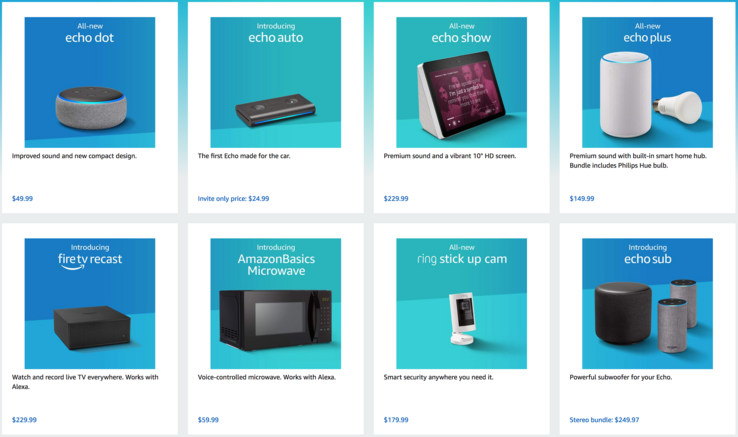Click the Invite only price: $24.99 link
Image resolution: width=738 pixels, height=437 pixels.
click(233, 198)
